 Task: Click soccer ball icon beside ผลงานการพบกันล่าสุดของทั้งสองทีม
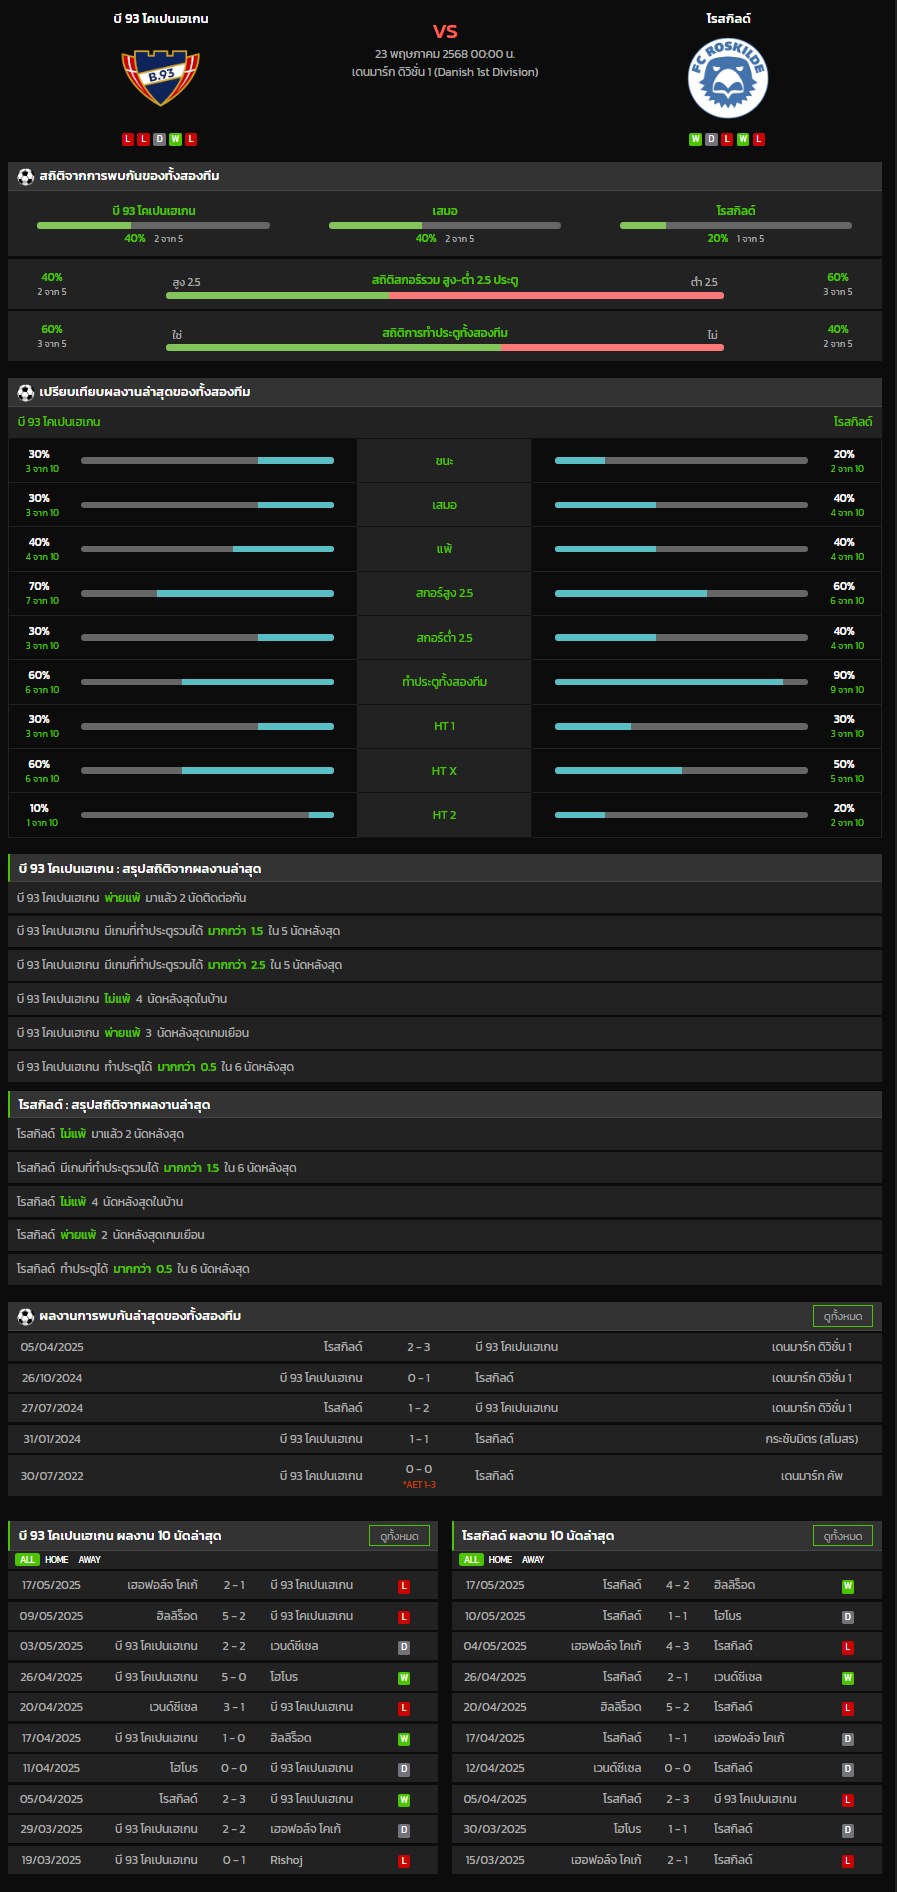pos(26,1316)
